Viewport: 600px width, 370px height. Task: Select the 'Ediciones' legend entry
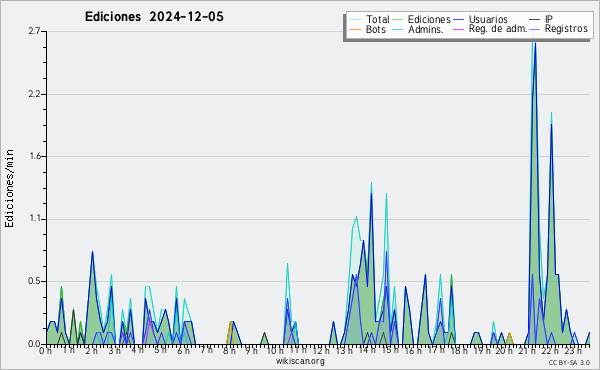click(429, 19)
